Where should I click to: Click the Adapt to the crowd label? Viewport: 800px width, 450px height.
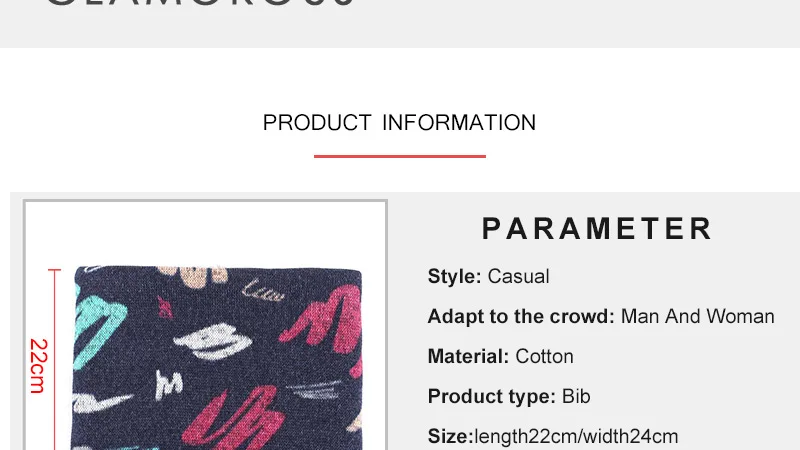[x=521, y=316]
